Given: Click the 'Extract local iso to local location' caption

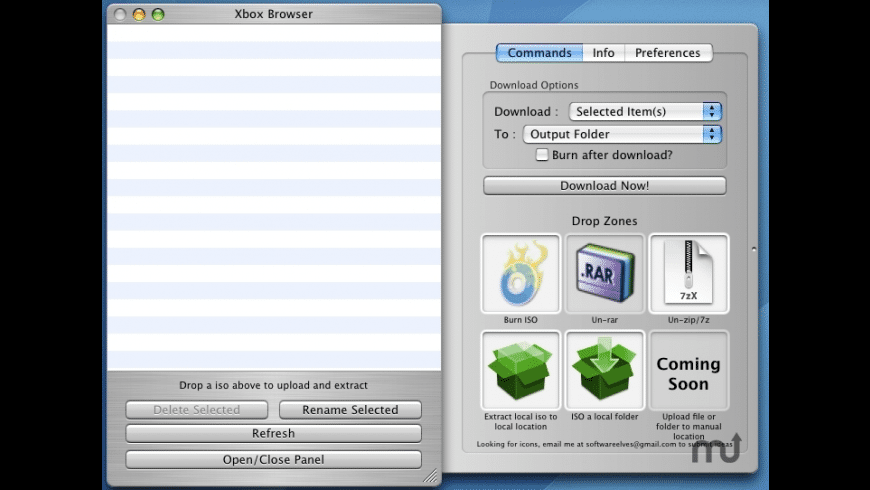Looking at the screenshot, I should pos(520,421).
